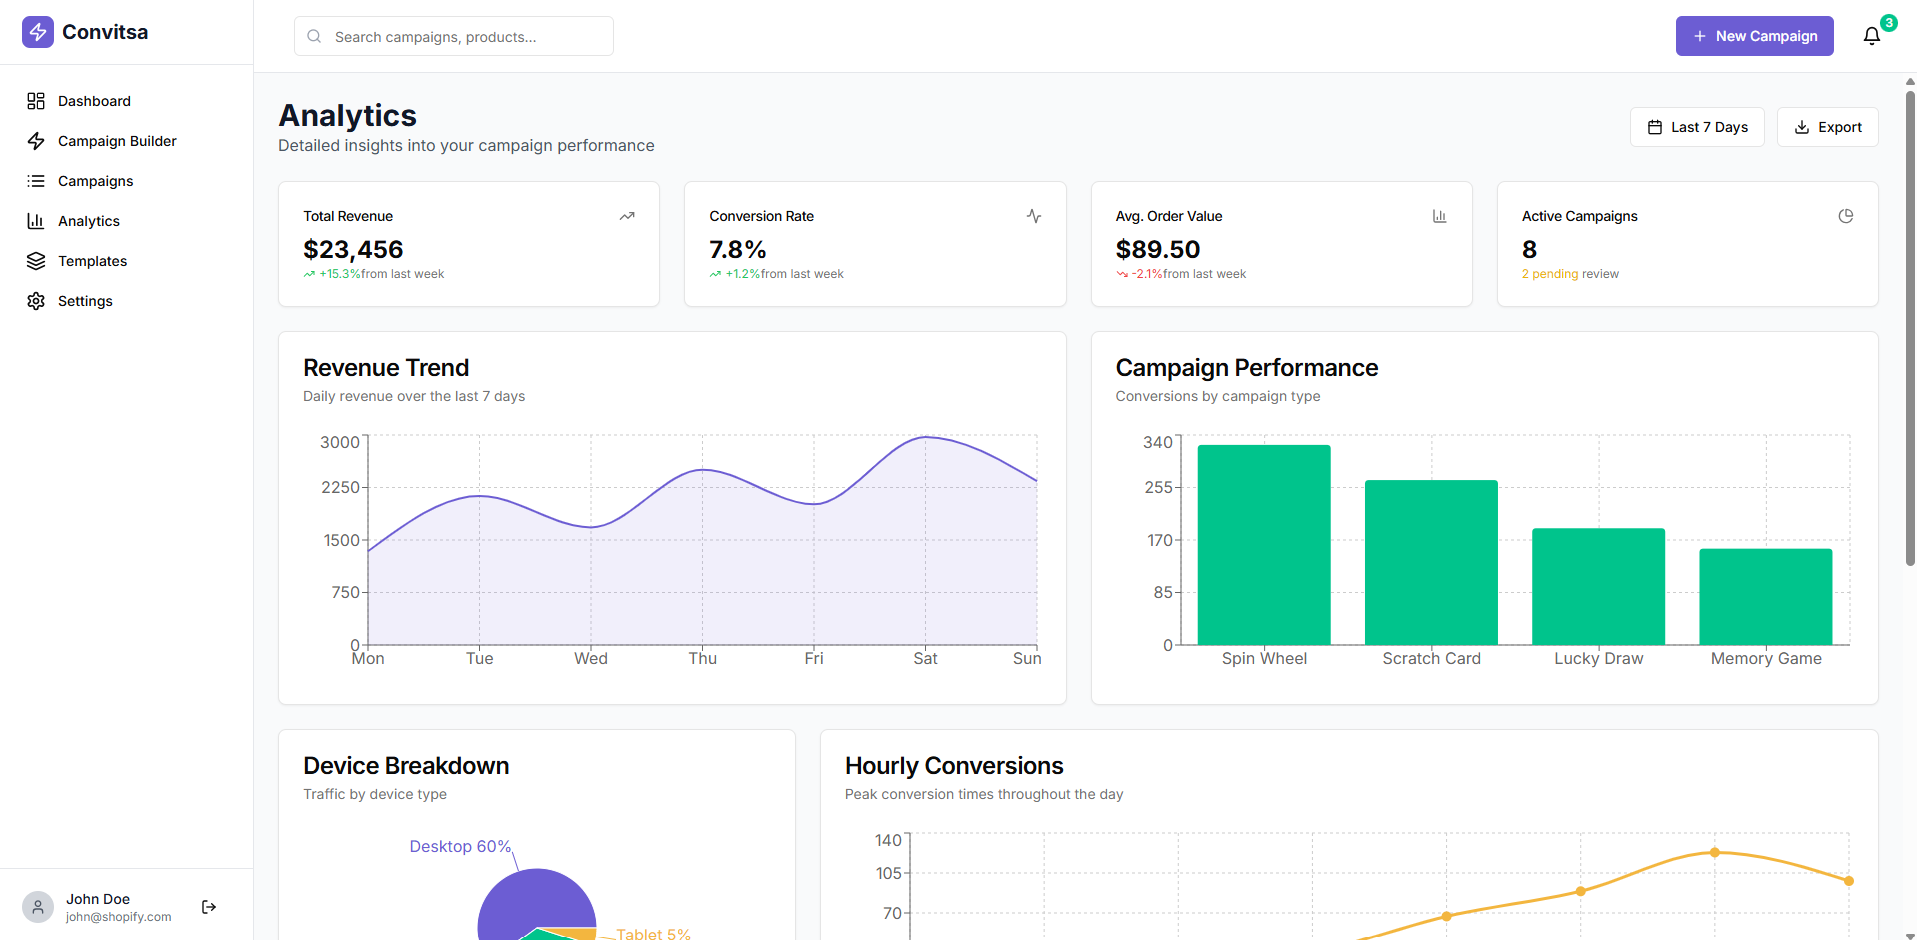Click the Memory Game bar in the chart
1917x940 pixels.
1766,597
